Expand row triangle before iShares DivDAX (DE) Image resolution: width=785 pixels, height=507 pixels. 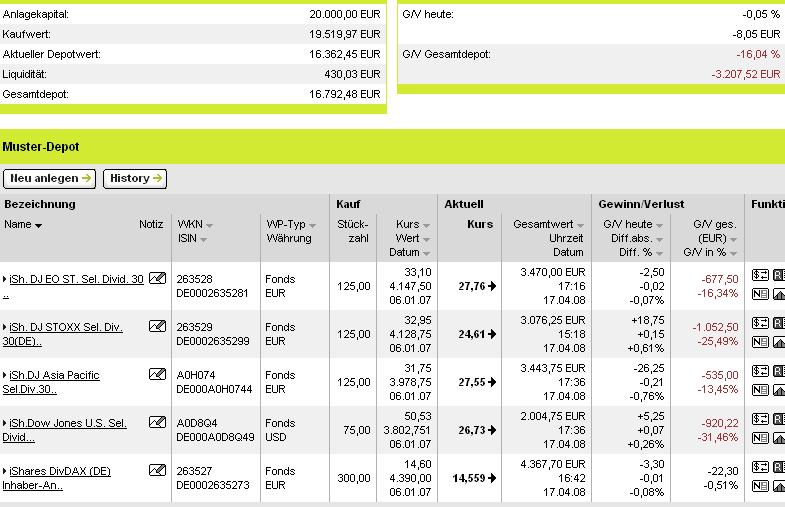click(x=5, y=471)
